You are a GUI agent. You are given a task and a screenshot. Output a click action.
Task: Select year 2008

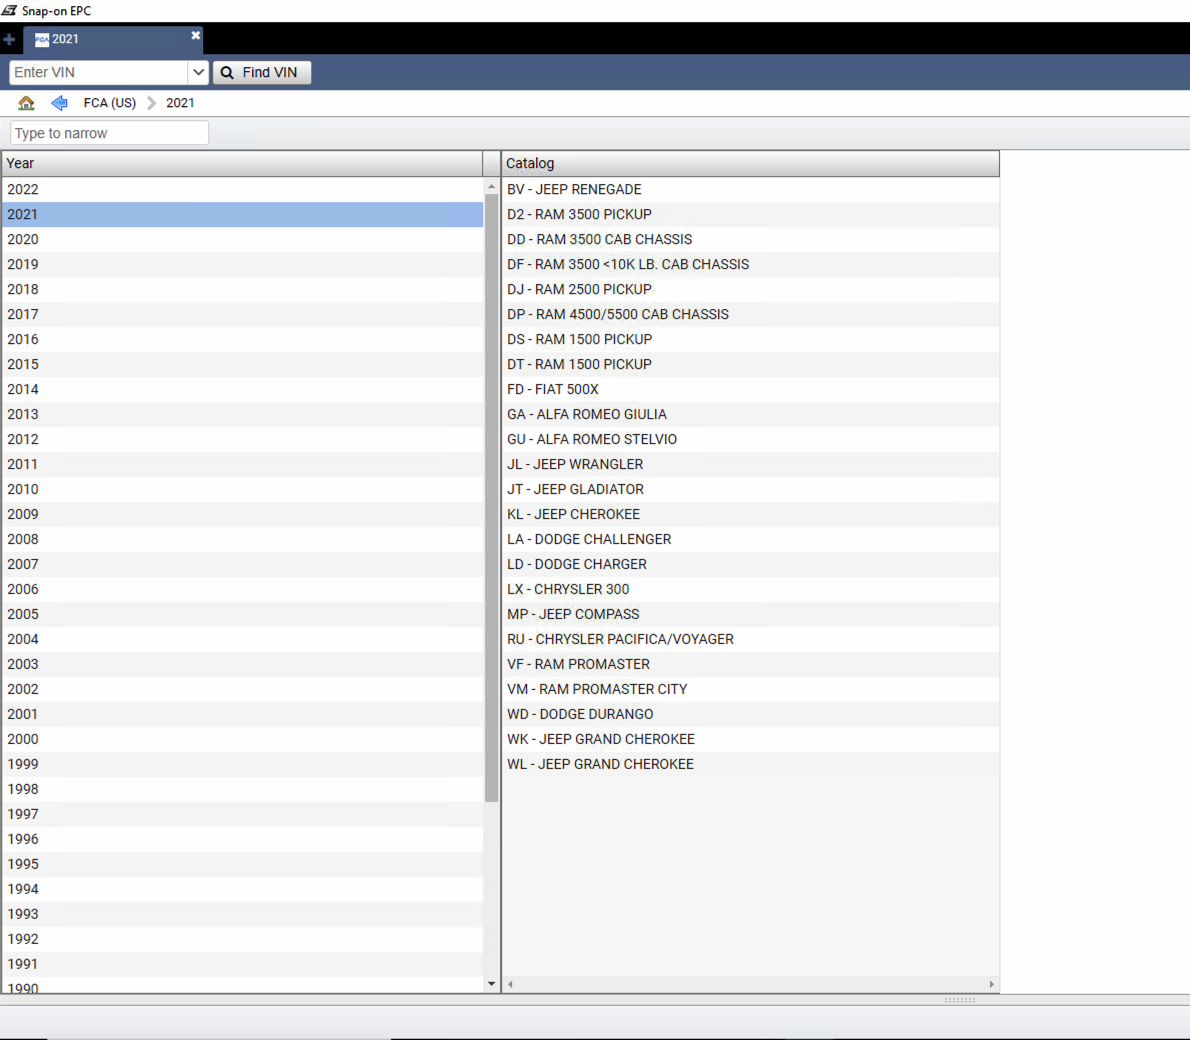click(x=242, y=539)
